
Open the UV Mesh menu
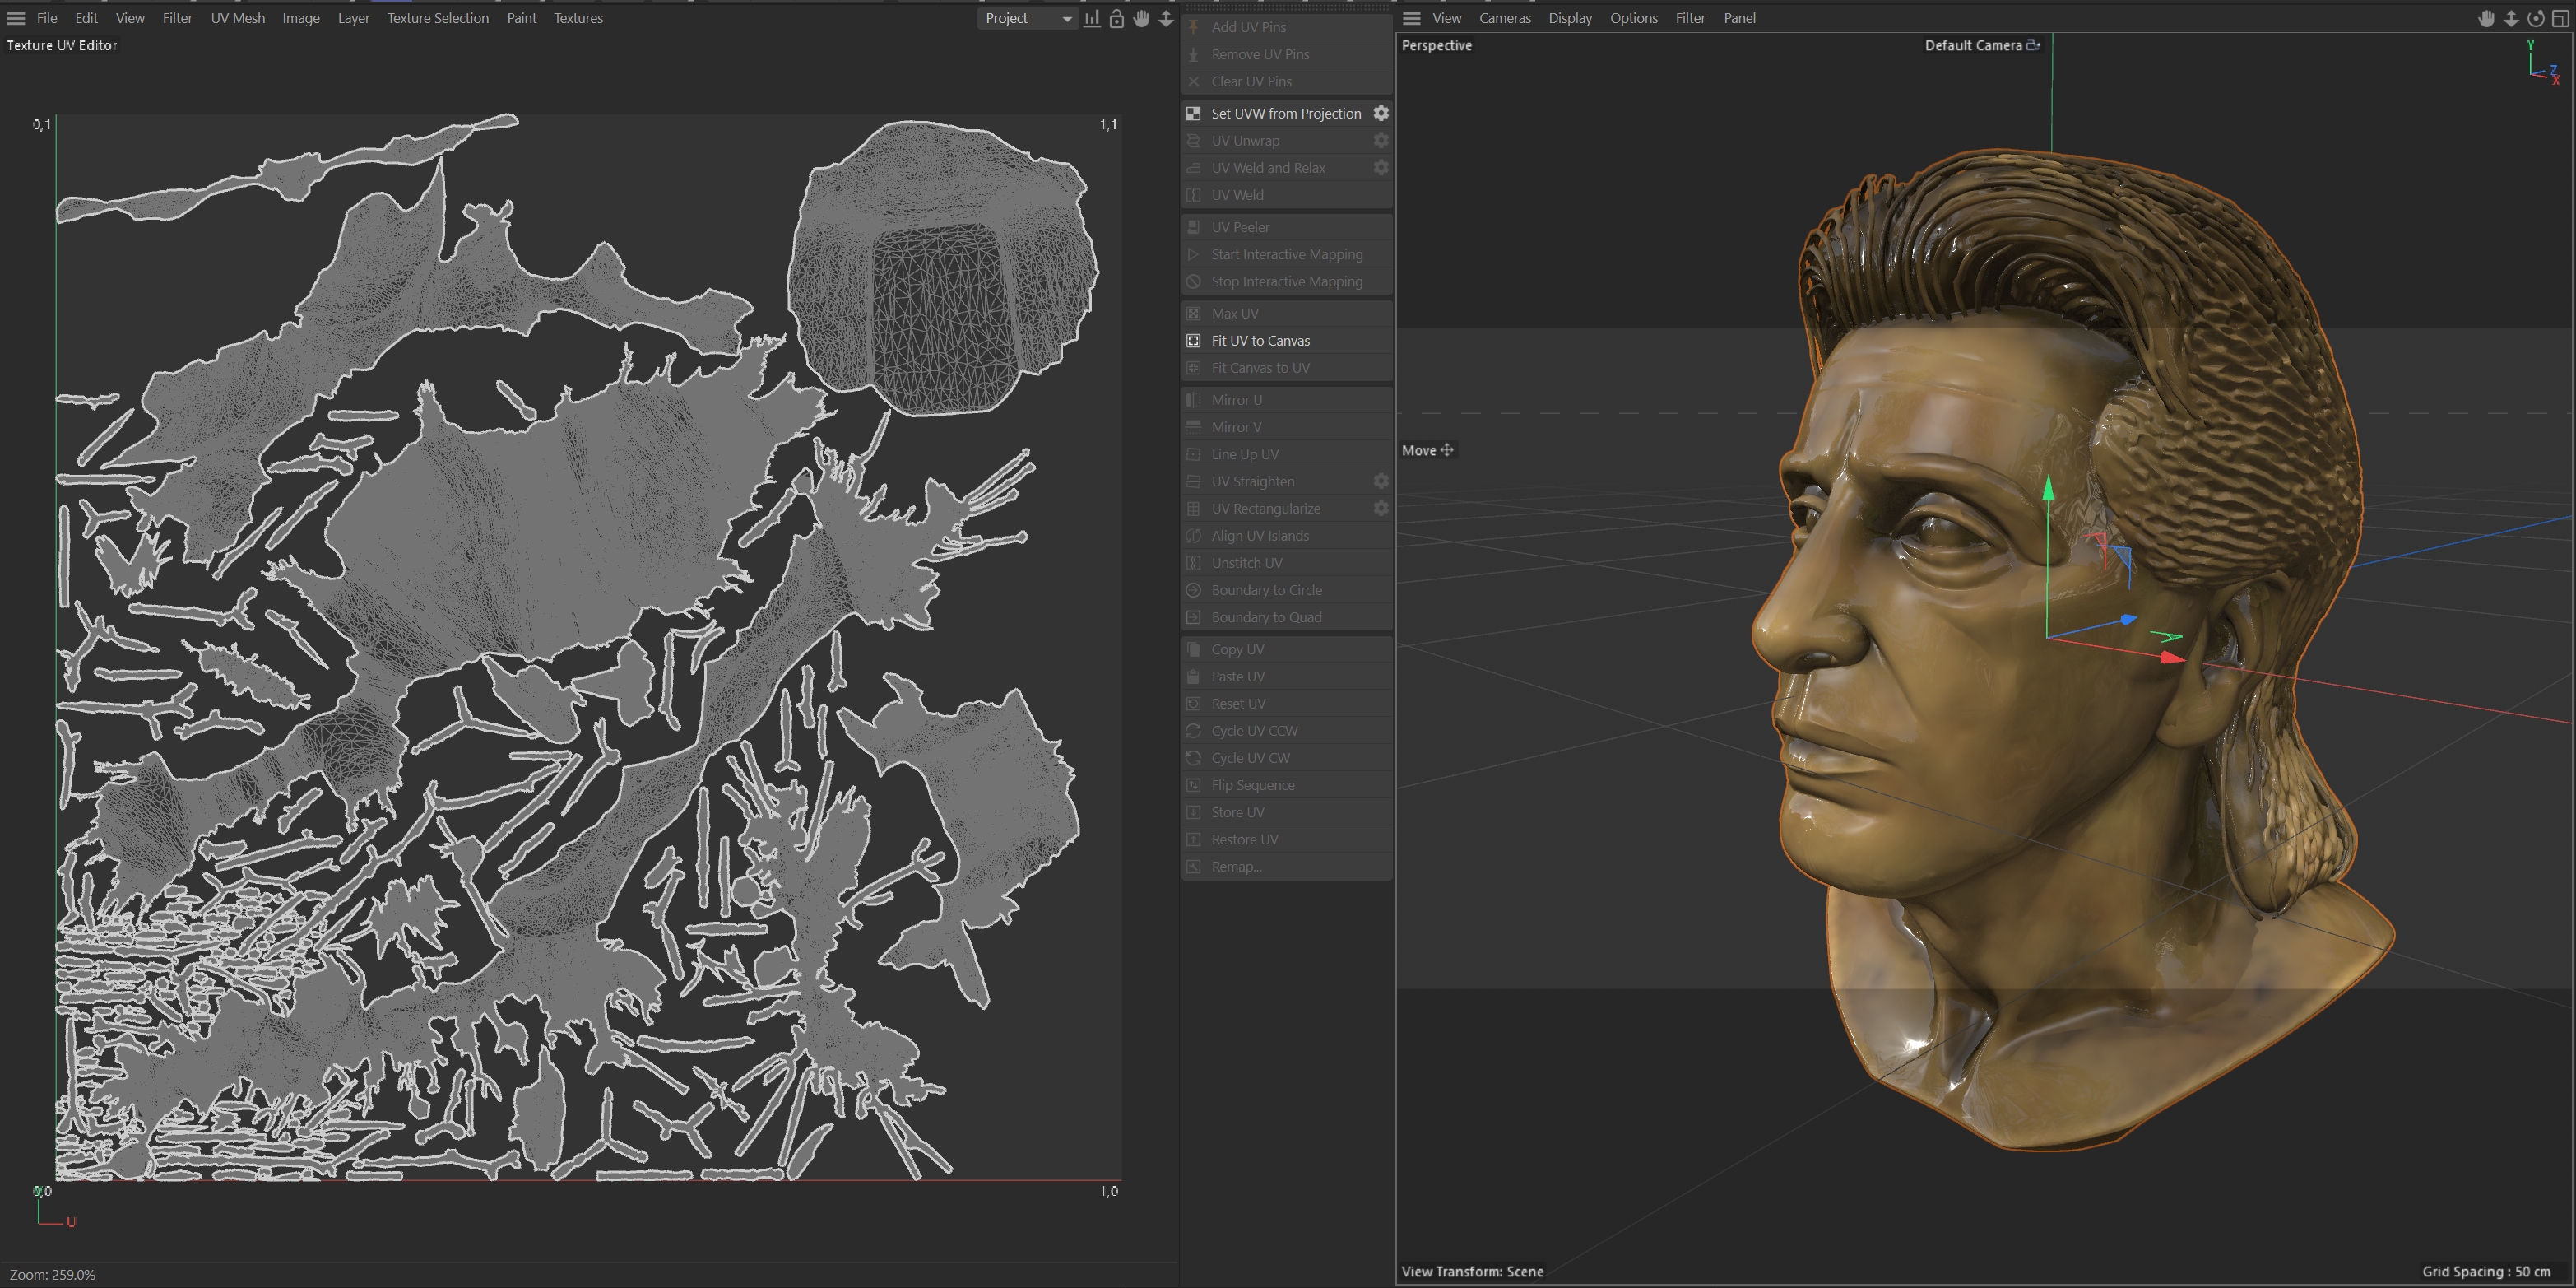click(x=237, y=18)
